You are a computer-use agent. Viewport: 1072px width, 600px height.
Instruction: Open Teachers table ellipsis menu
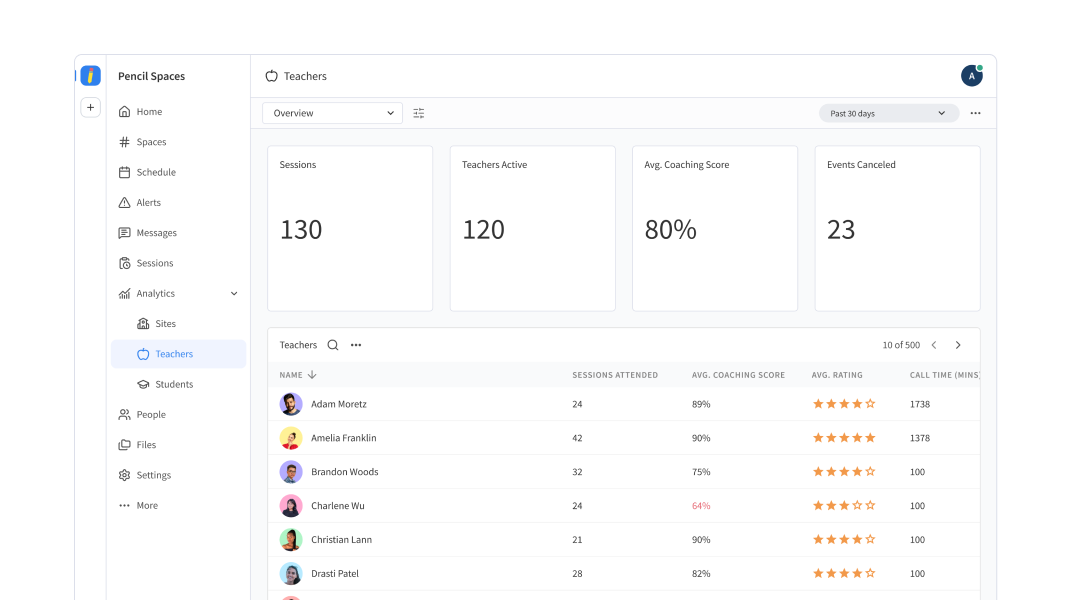(x=356, y=345)
